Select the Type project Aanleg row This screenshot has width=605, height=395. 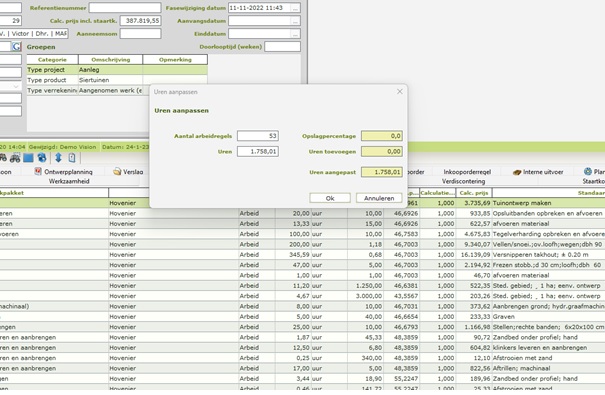tap(117, 70)
